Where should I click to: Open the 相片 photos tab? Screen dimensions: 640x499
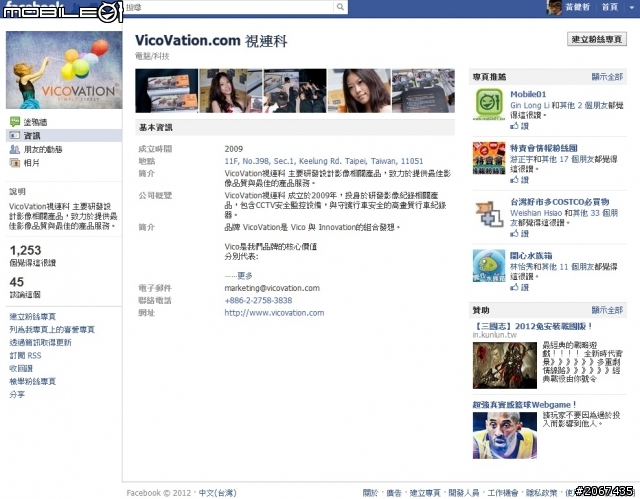pyautogui.click(x=31, y=163)
